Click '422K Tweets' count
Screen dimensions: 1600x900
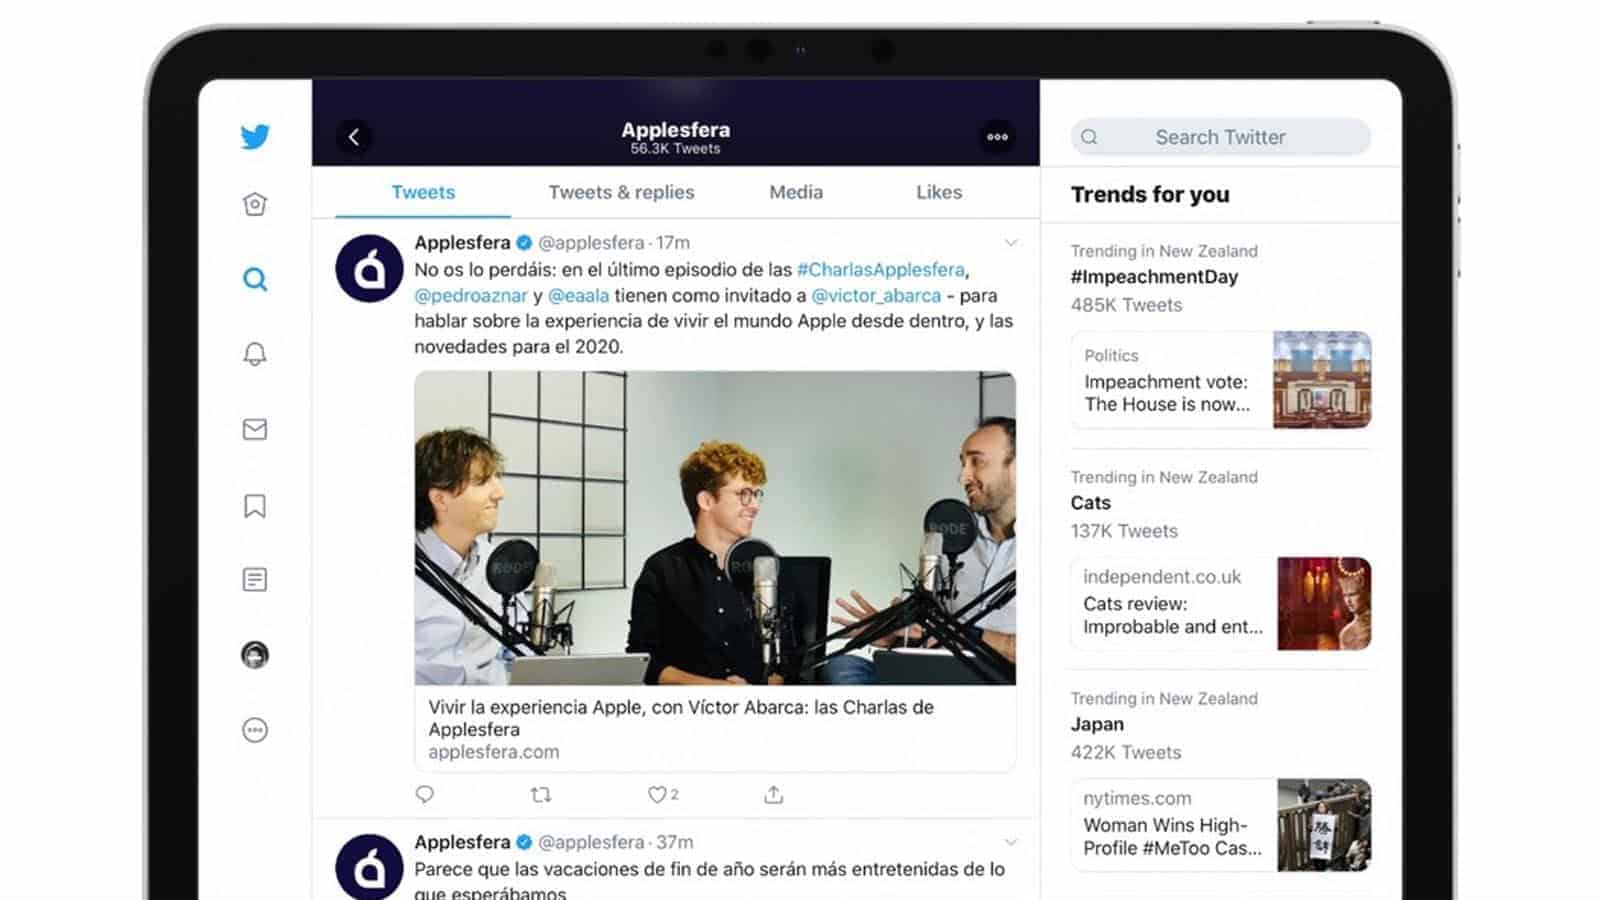pos(1126,752)
